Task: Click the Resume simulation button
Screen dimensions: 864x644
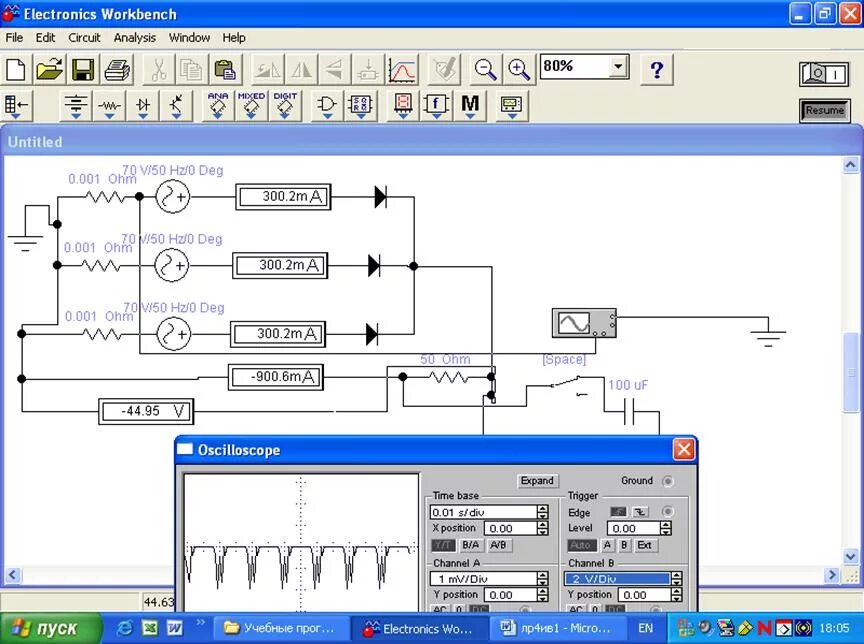Action: (824, 110)
